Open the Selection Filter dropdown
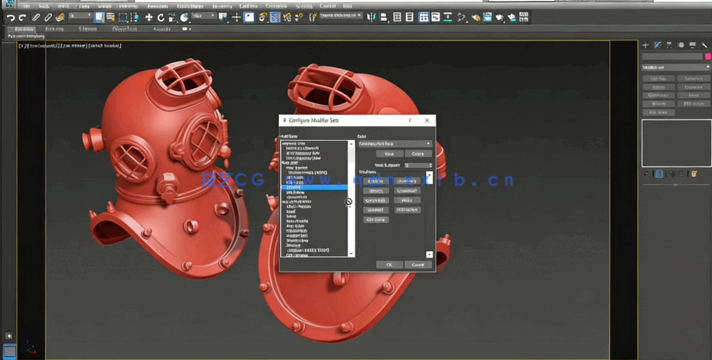This screenshot has width=712, height=360. (x=80, y=16)
